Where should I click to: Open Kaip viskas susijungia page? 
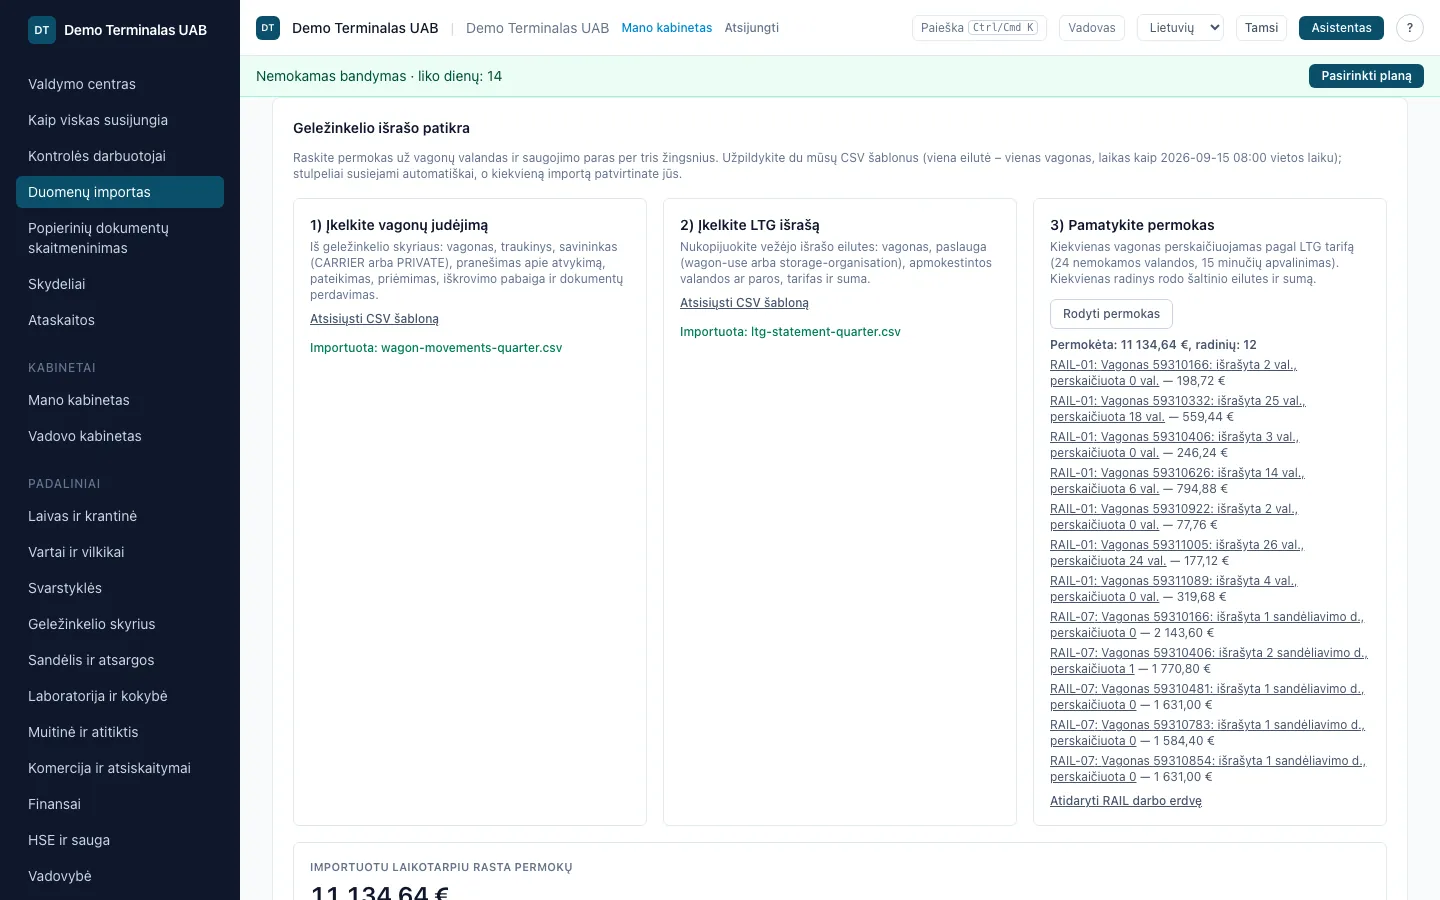click(x=120, y=120)
